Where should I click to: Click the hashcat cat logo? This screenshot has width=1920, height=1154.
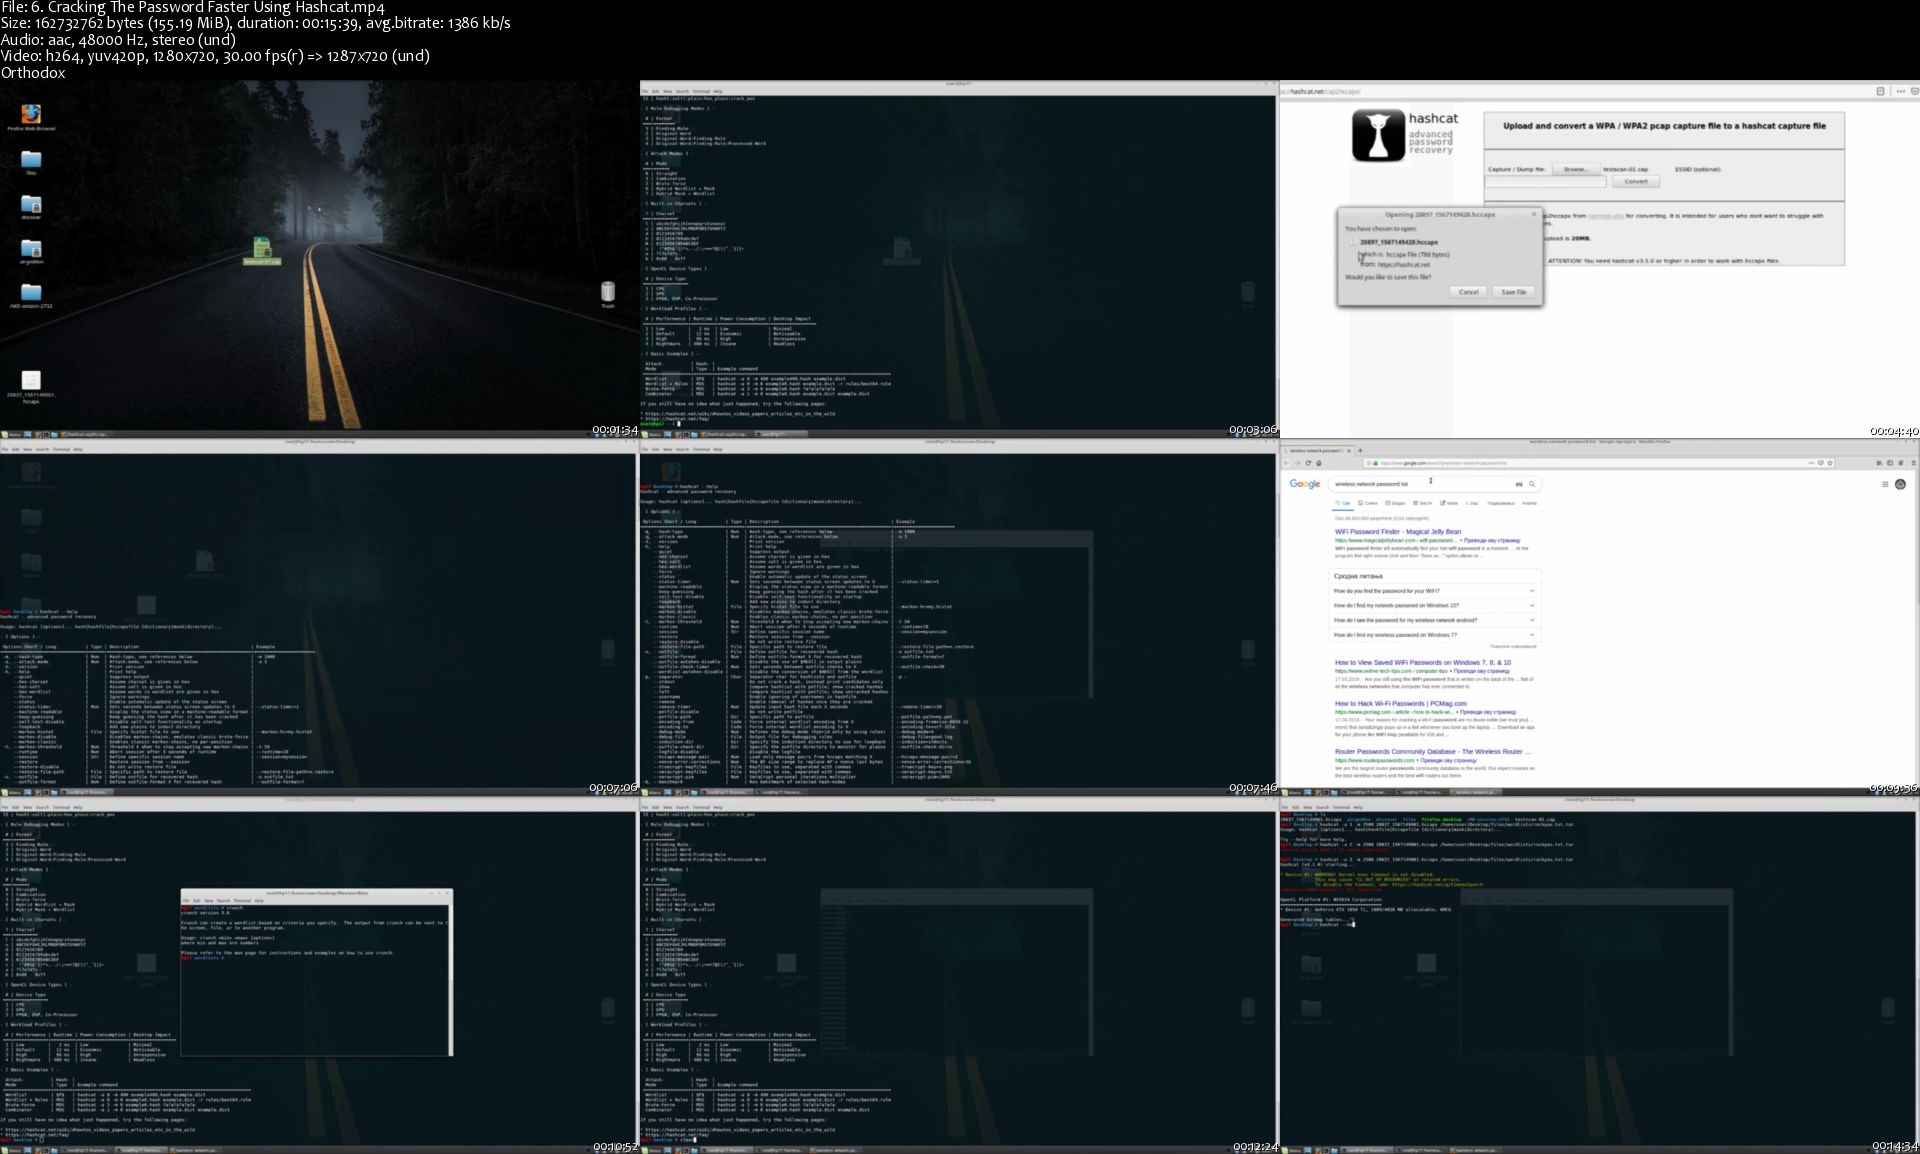(x=1379, y=136)
